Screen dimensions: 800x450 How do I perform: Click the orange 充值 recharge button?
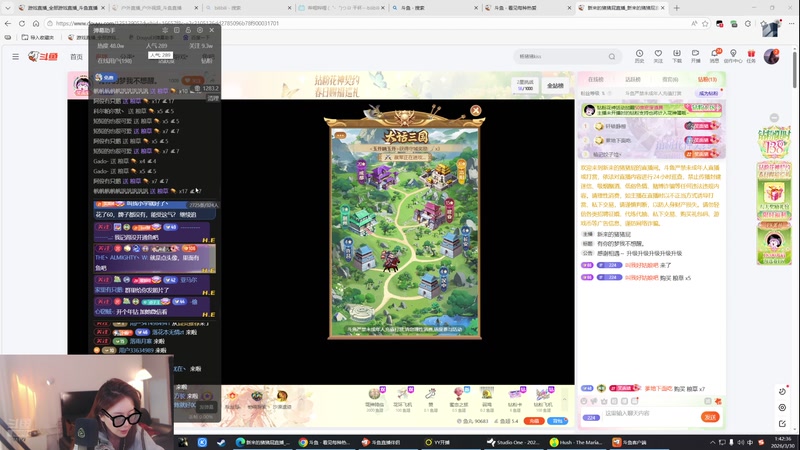[x=534, y=421]
